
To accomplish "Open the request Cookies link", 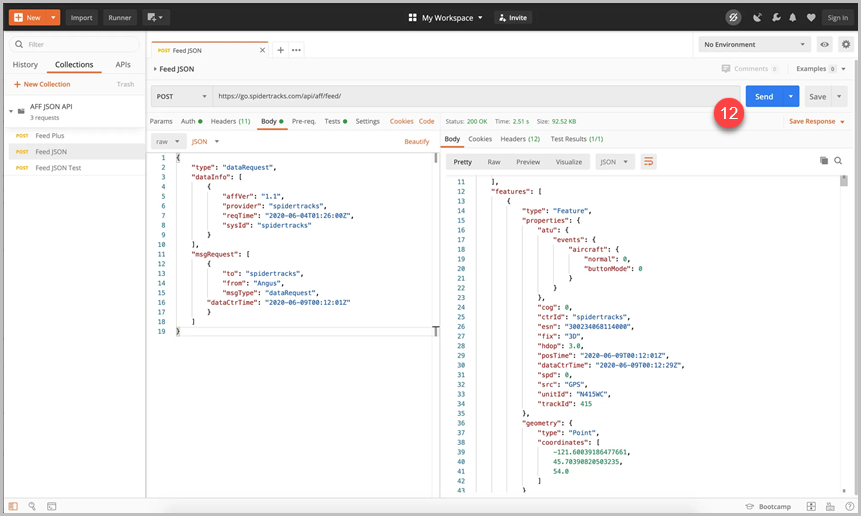I will 401,121.
